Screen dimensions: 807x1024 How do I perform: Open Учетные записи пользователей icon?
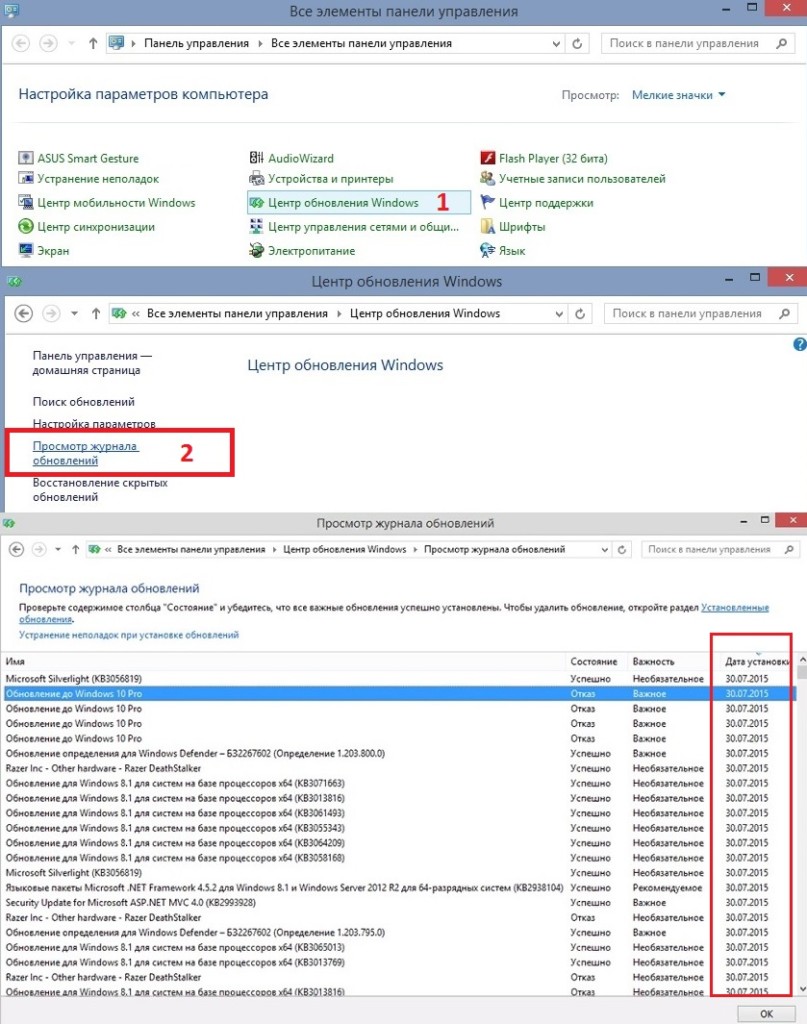click(487, 178)
